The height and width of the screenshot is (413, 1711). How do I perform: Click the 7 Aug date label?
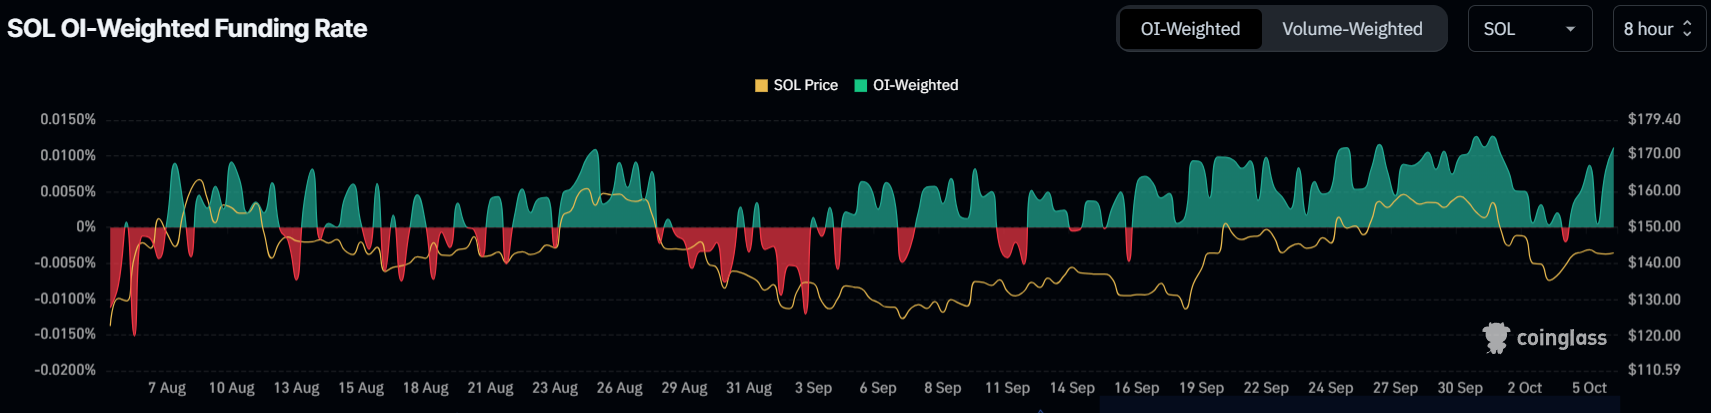[167, 388]
